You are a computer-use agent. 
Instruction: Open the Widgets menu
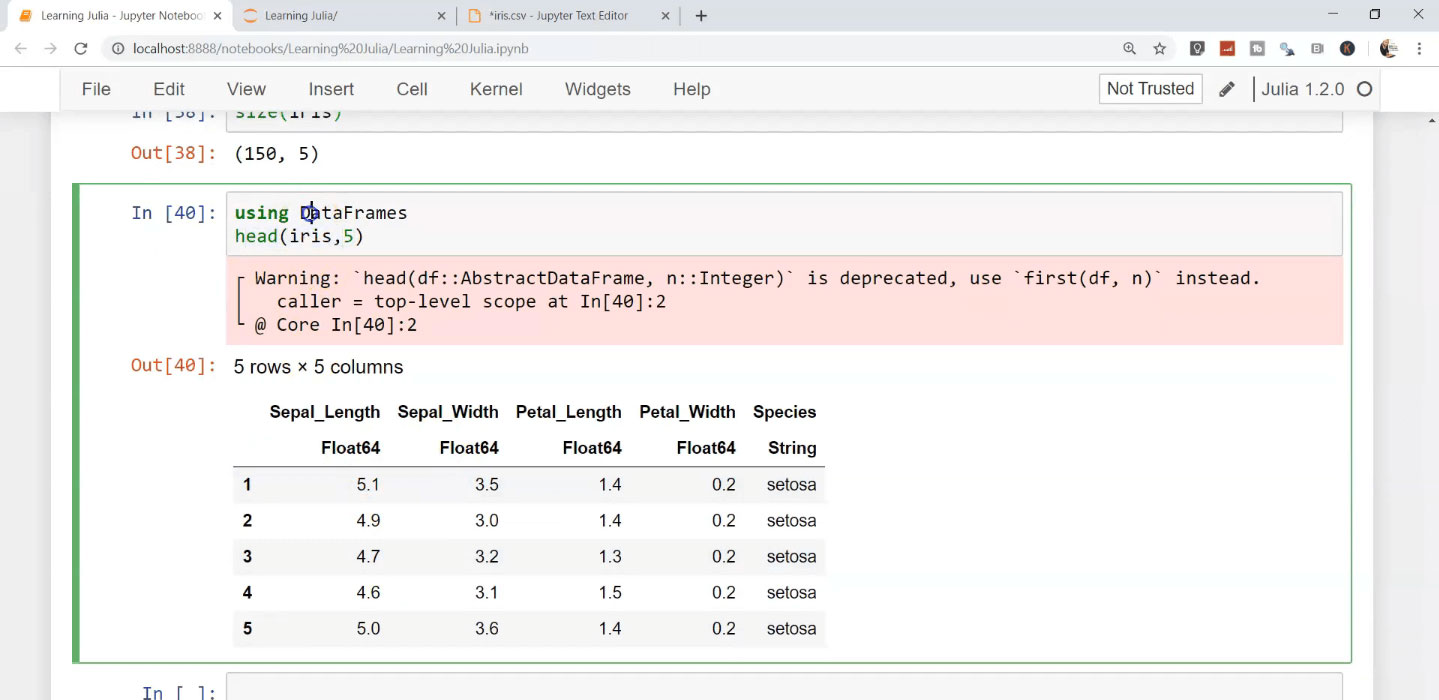tap(597, 89)
